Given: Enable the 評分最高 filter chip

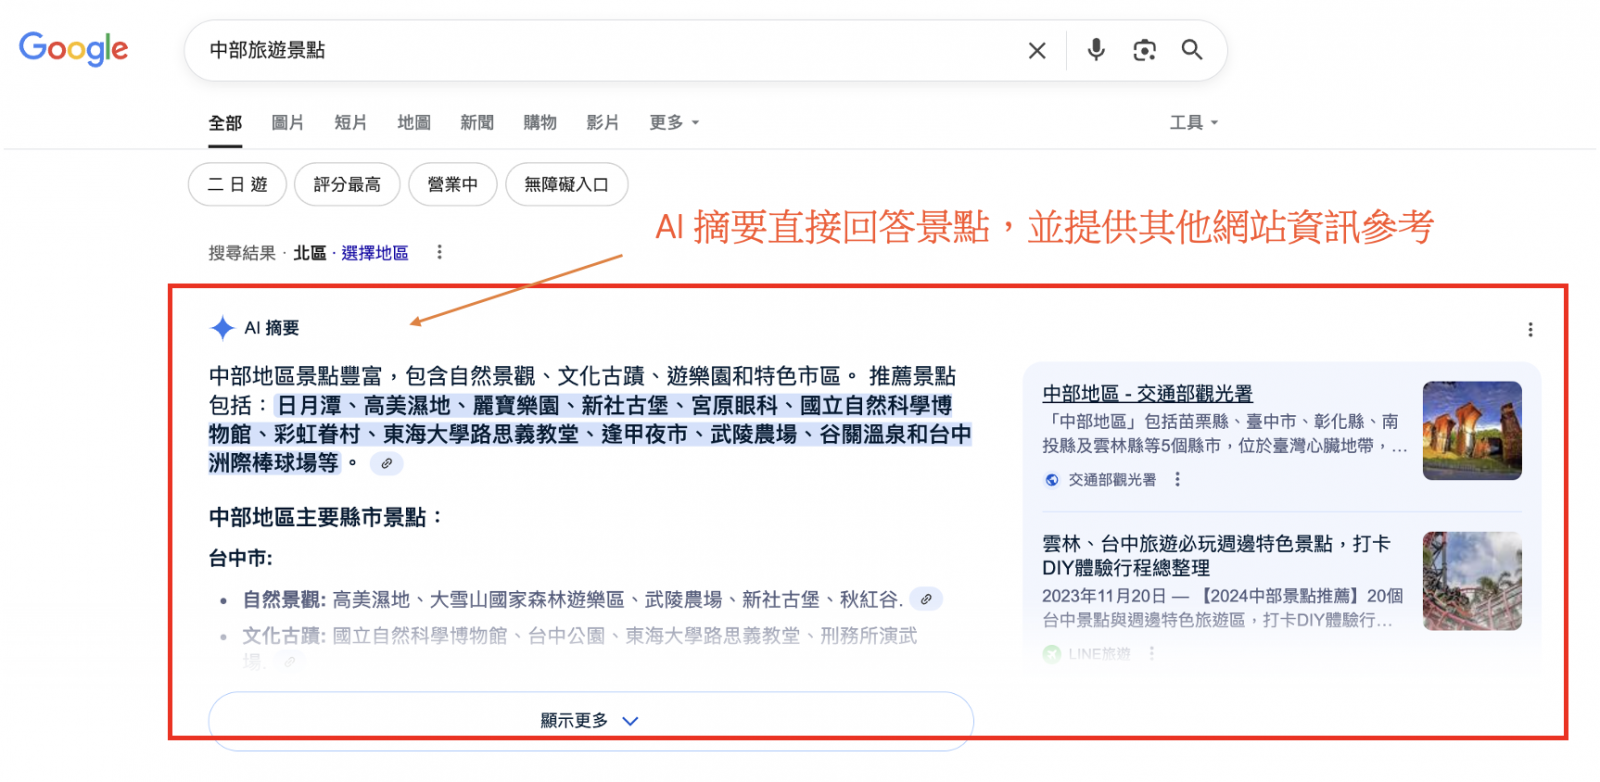Looking at the screenshot, I should [x=347, y=185].
